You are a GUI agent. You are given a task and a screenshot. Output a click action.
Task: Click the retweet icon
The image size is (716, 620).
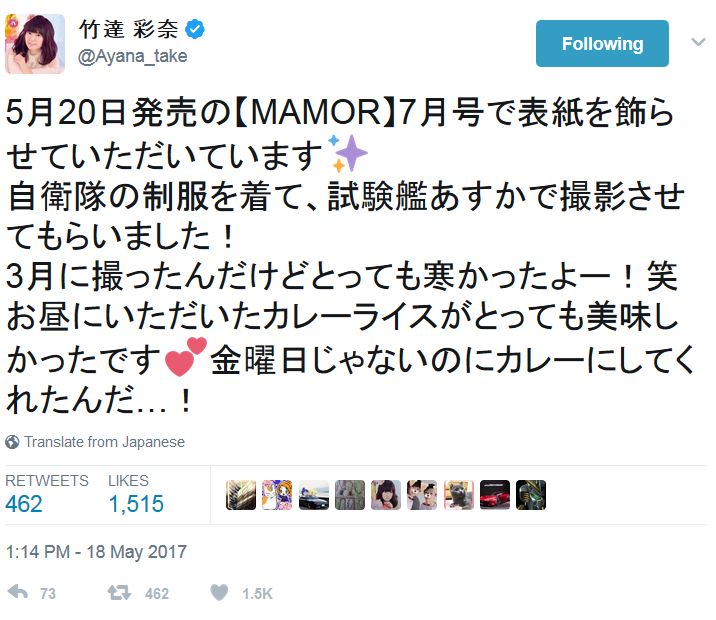[119, 593]
